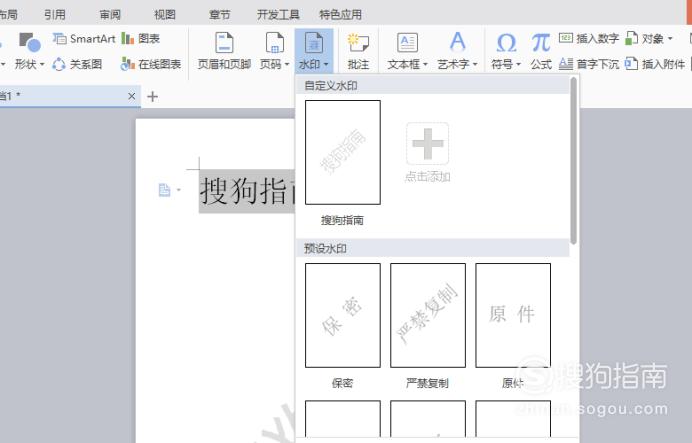Viewport: 692px width, 443px height.
Task: Switch to the 视图 tab
Action: 165,15
